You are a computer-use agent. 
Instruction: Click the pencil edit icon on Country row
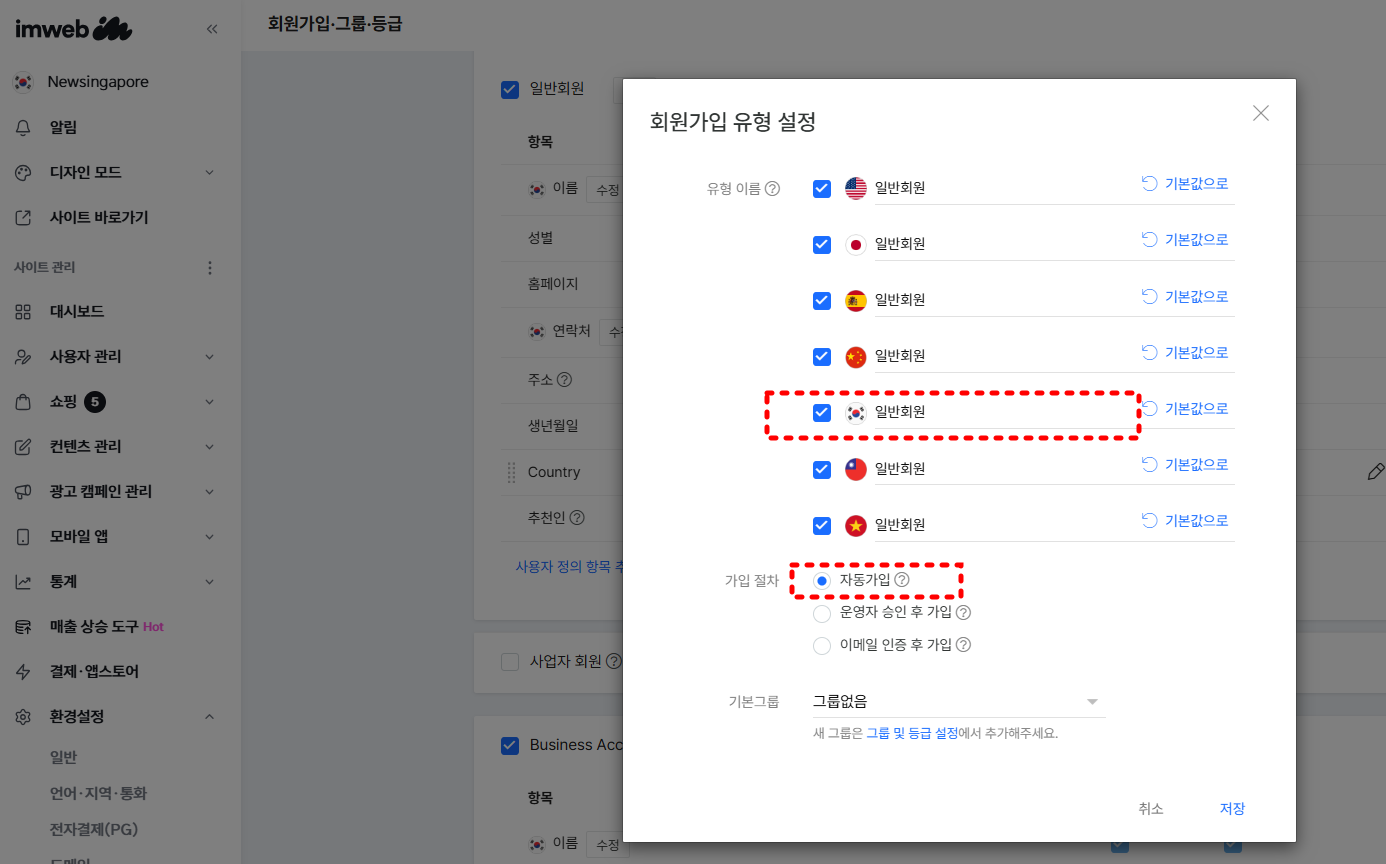click(1376, 472)
